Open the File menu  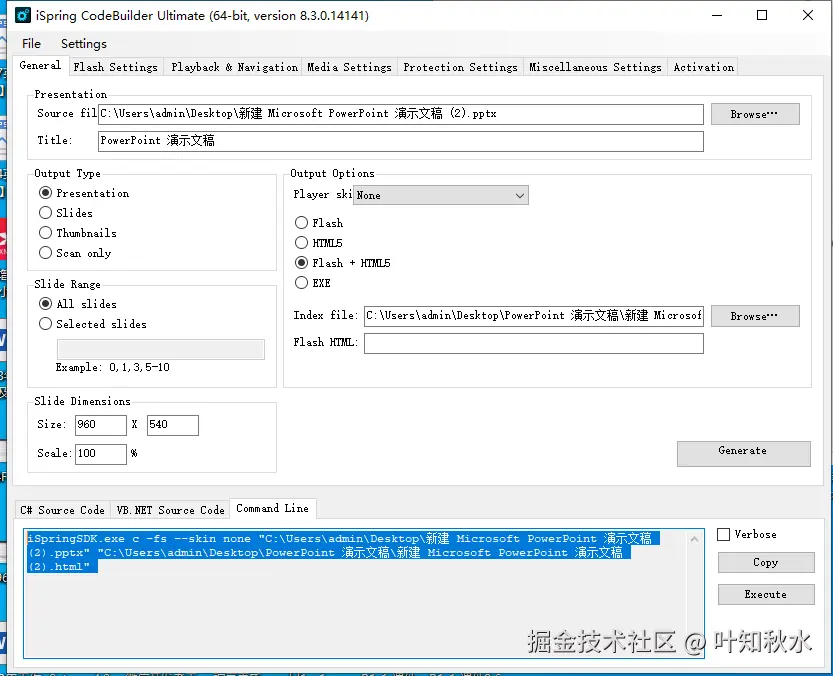click(x=31, y=44)
